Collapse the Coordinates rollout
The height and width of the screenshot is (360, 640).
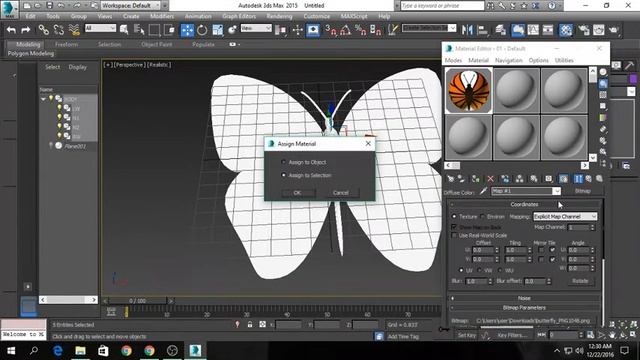coord(524,204)
